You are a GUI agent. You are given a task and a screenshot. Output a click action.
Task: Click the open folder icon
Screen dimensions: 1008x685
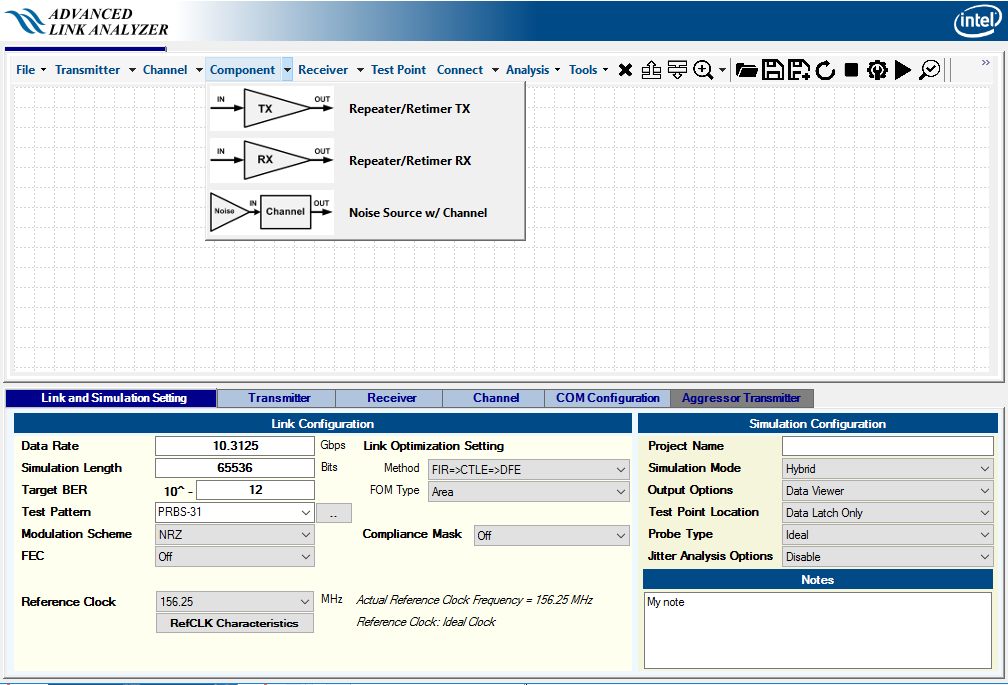[746, 70]
